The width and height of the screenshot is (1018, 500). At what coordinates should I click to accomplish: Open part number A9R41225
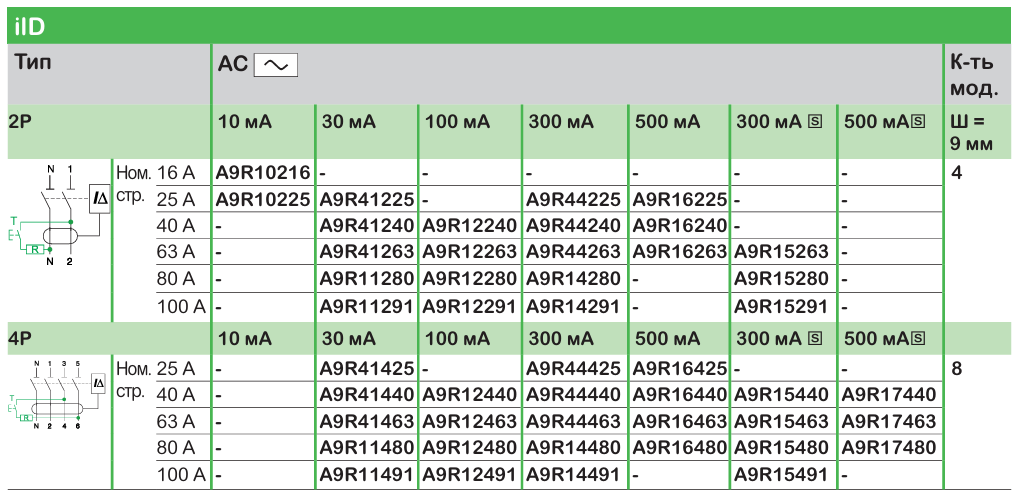point(366,199)
